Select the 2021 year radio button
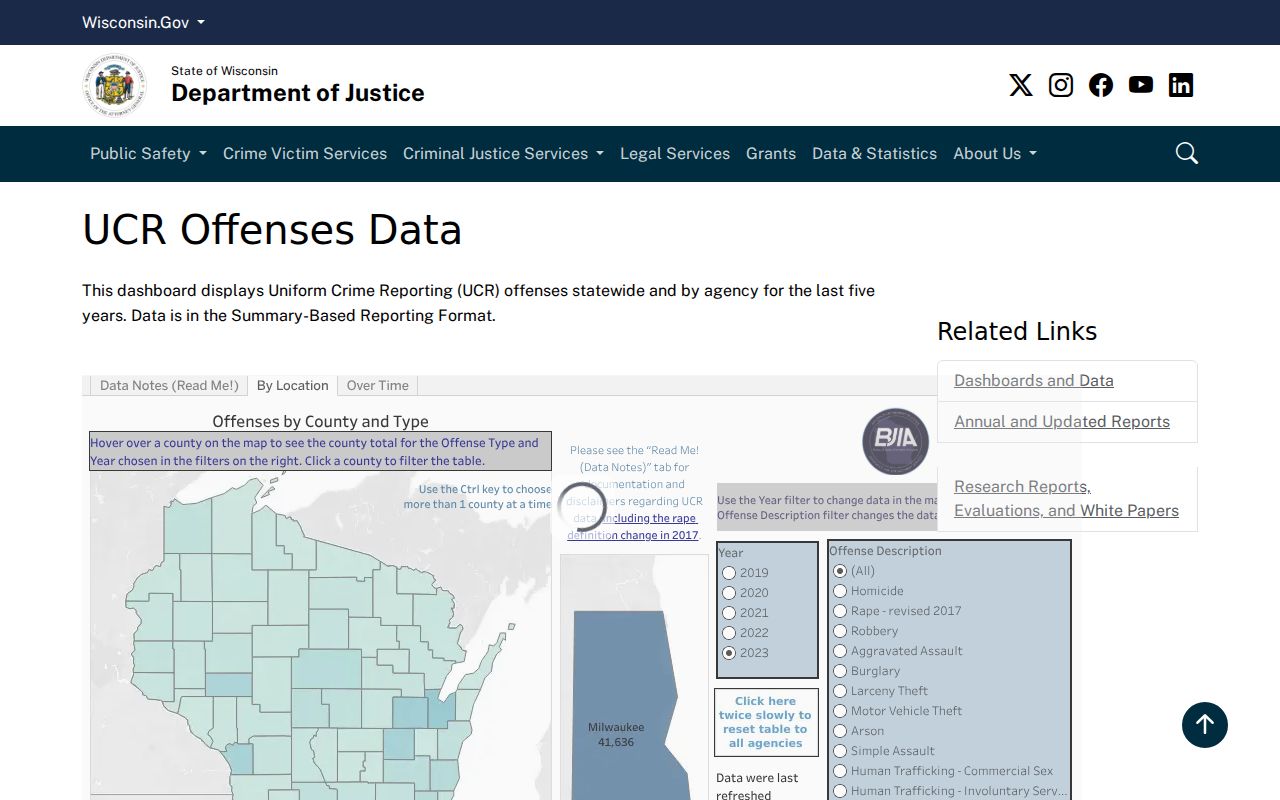This screenshot has width=1280, height=800. tap(729, 613)
